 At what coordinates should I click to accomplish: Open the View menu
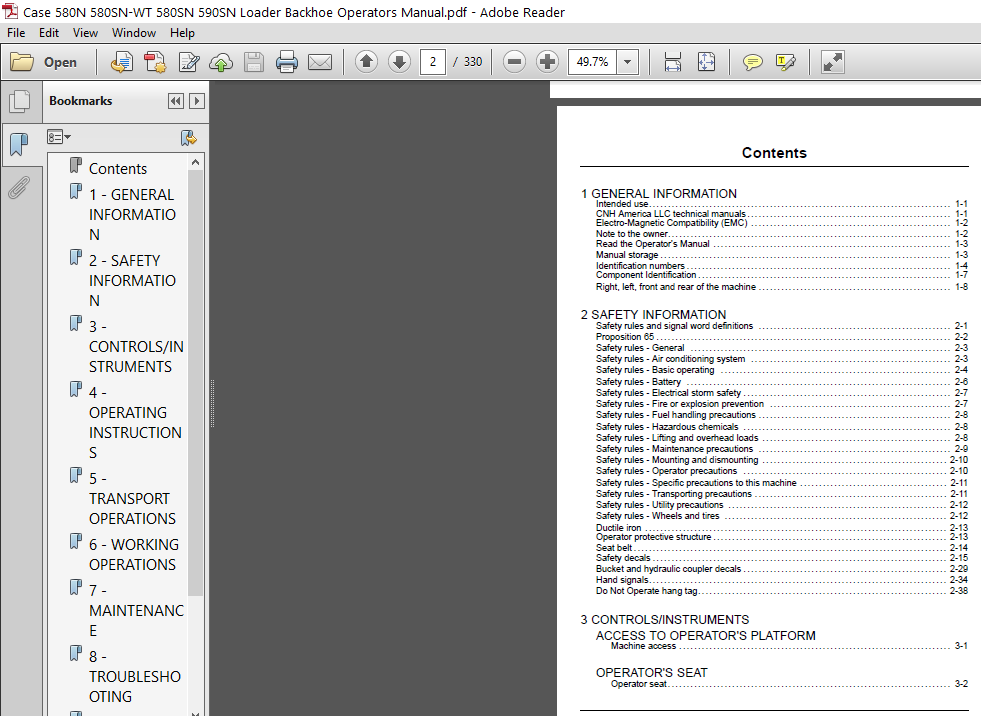pyautogui.click(x=85, y=33)
